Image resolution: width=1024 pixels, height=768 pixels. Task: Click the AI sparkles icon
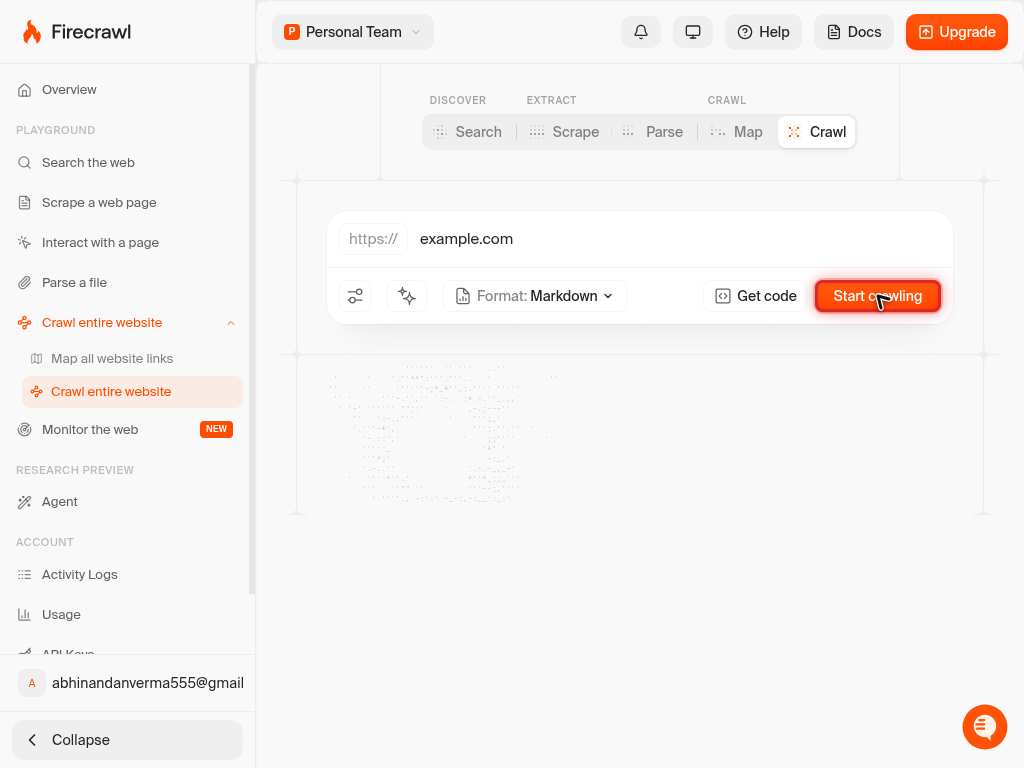(x=407, y=296)
